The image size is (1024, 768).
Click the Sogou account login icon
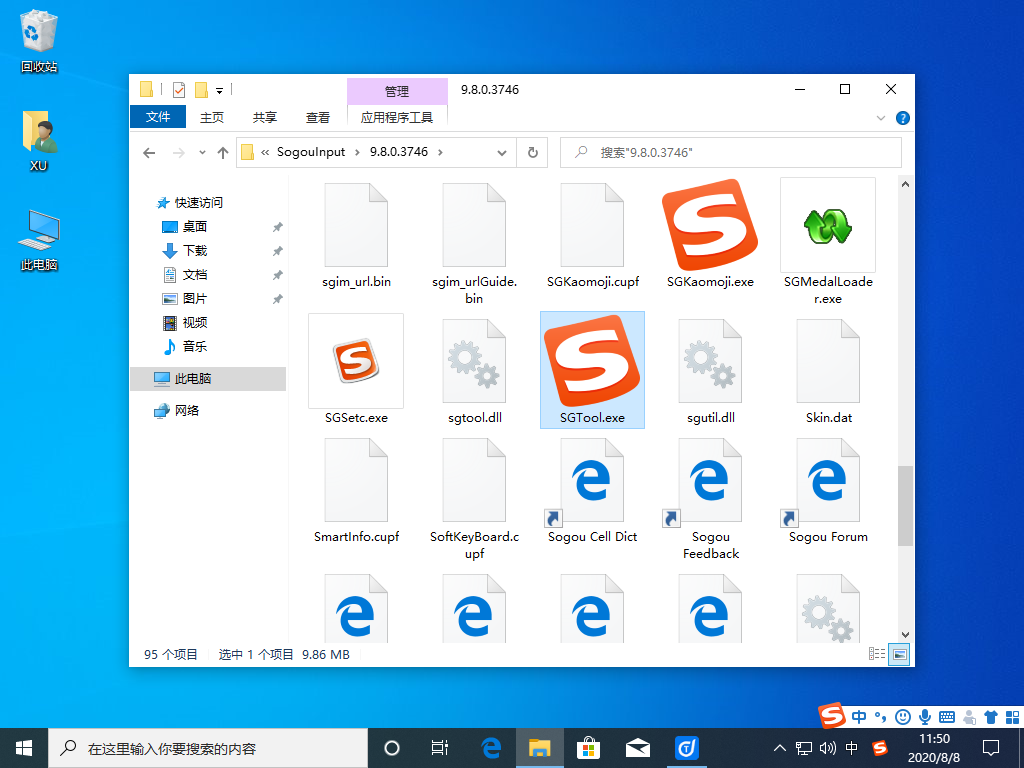968,716
